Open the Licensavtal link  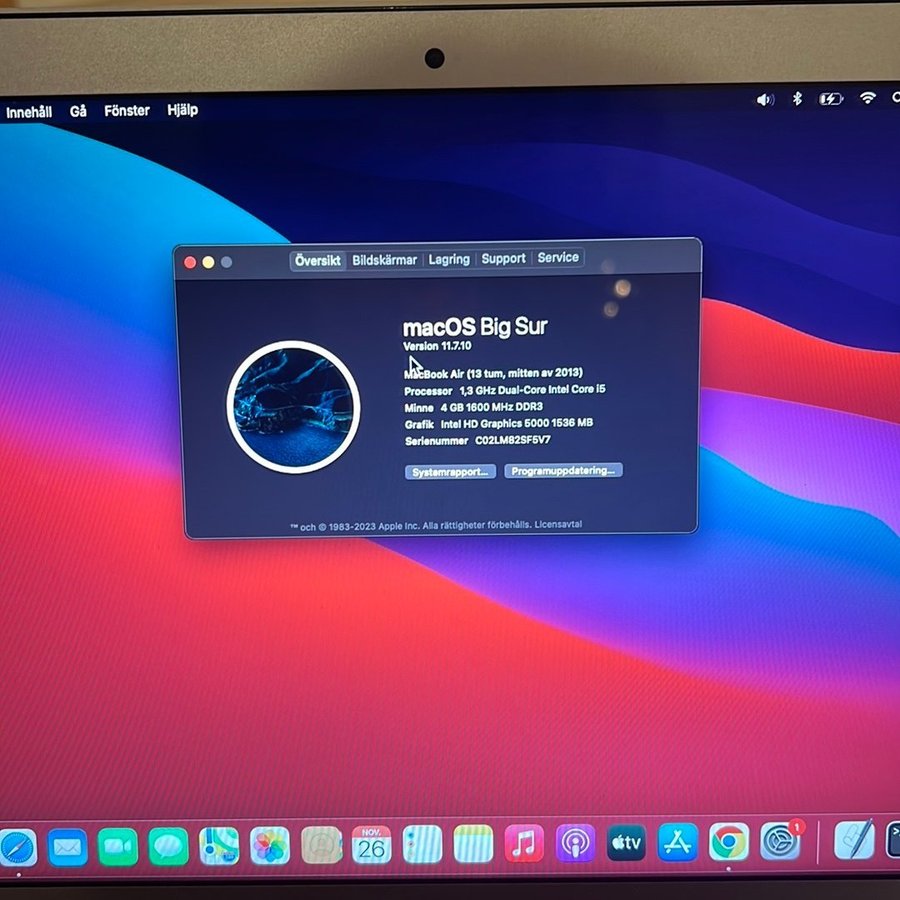coord(558,525)
